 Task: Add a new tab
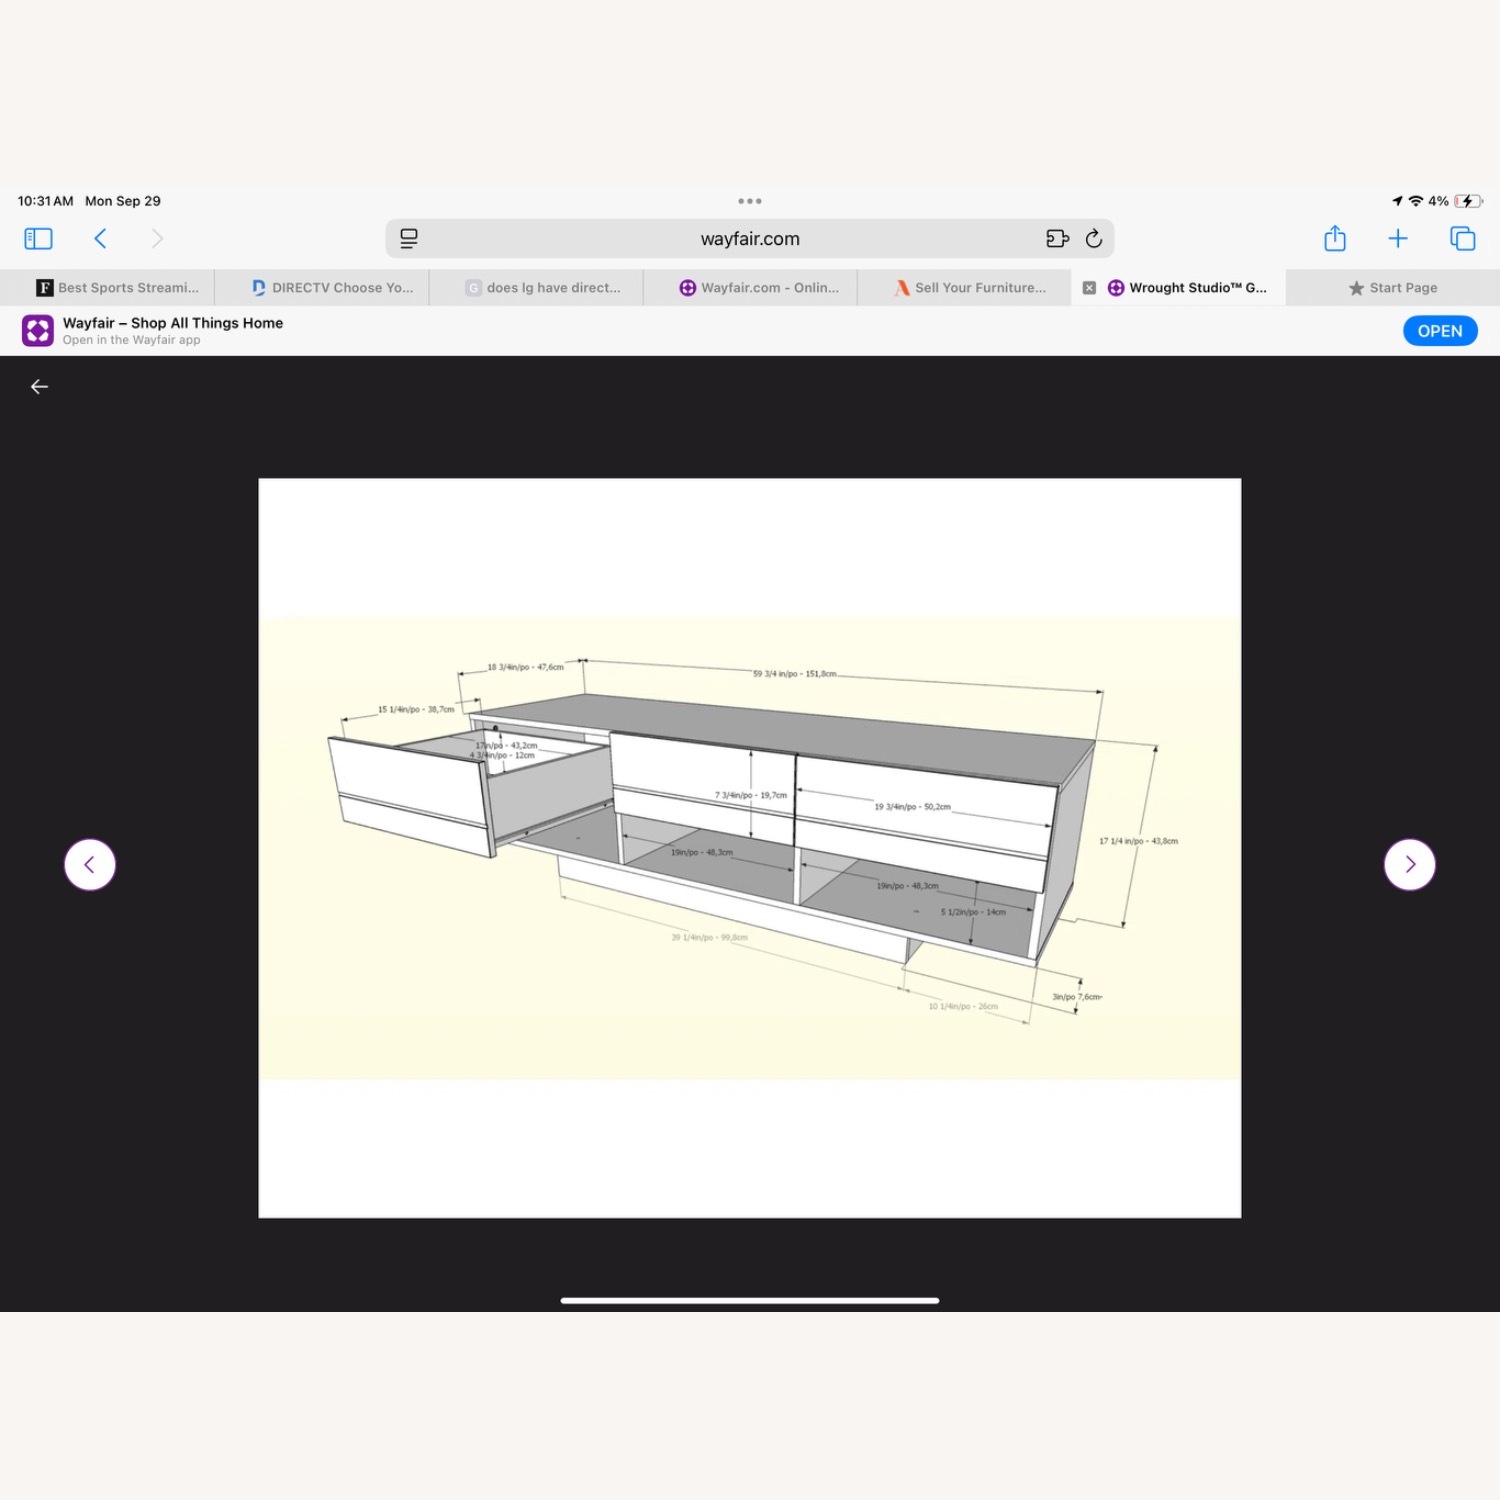pos(1398,239)
